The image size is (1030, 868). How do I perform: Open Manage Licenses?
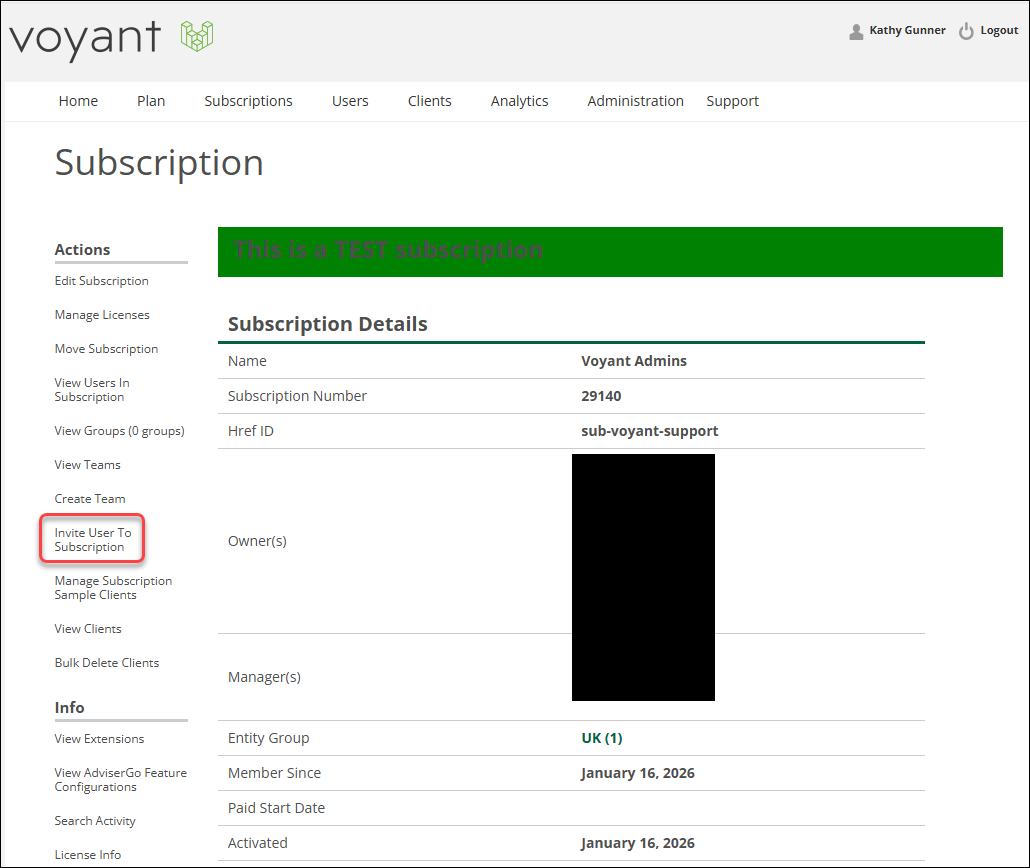[x=102, y=315]
